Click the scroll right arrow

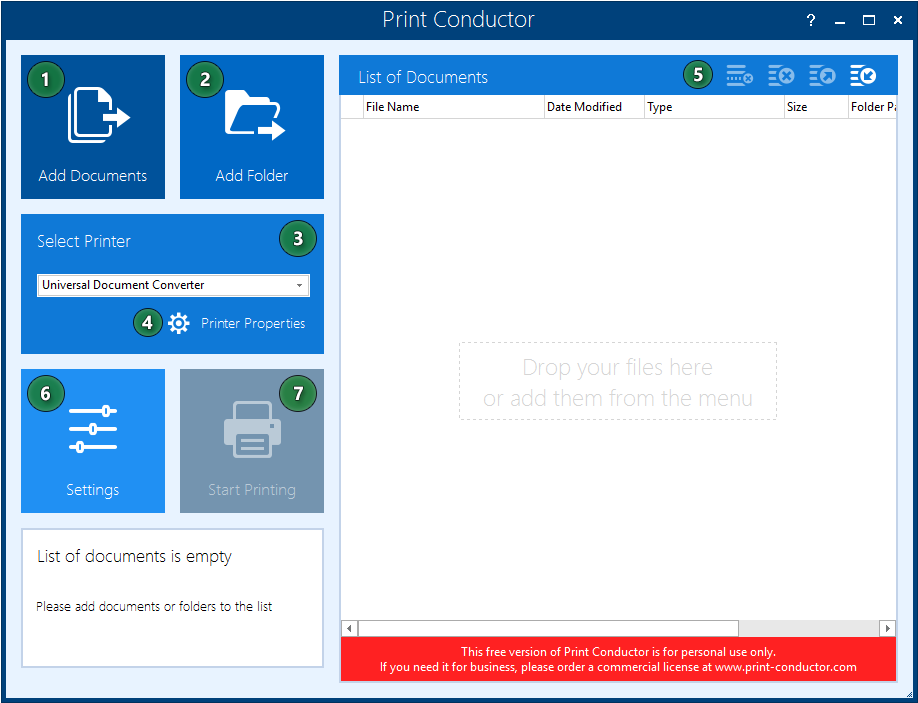[888, 629]
